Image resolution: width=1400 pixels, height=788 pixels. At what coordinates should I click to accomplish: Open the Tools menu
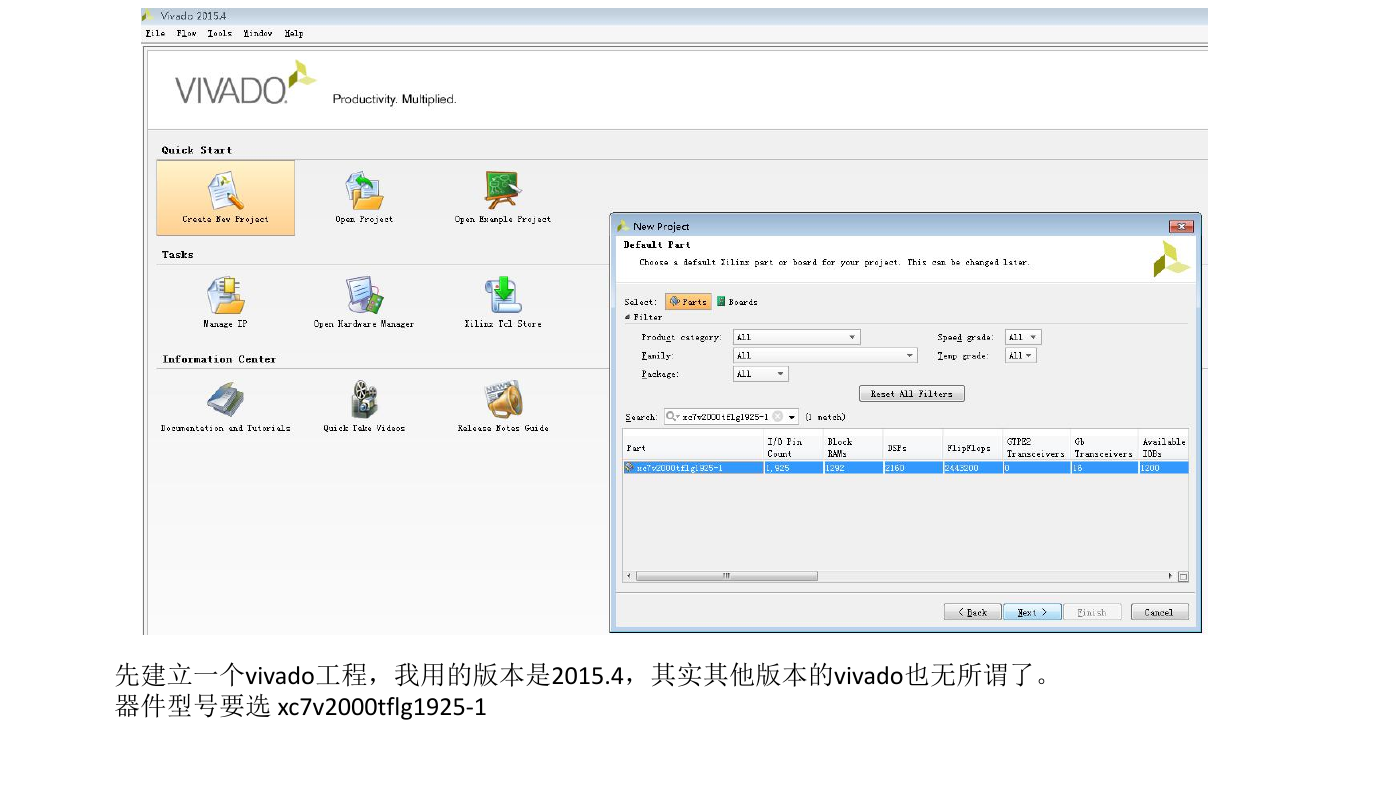click(x=220, y=33)
